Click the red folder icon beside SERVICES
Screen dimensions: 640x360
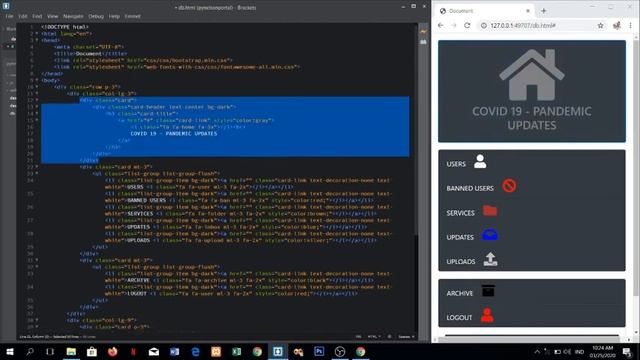pos(490,211)
